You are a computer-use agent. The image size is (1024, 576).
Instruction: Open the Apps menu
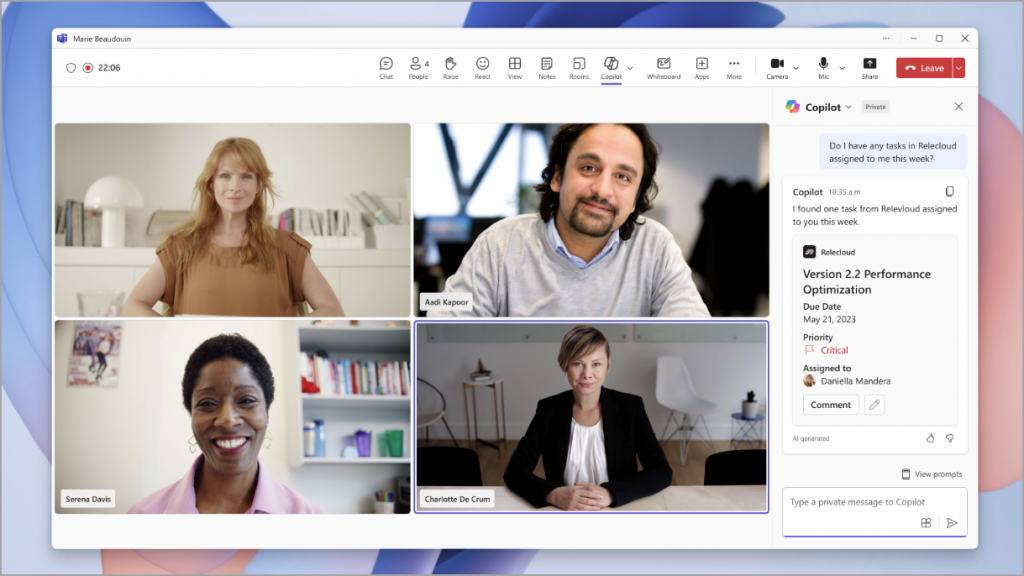coord(701,68)
